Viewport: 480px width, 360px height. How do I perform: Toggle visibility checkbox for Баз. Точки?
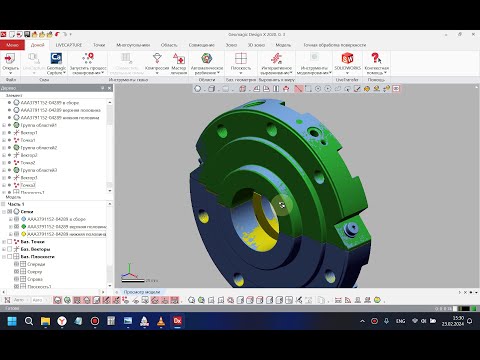pyautogui.click(x=10, y=242)
